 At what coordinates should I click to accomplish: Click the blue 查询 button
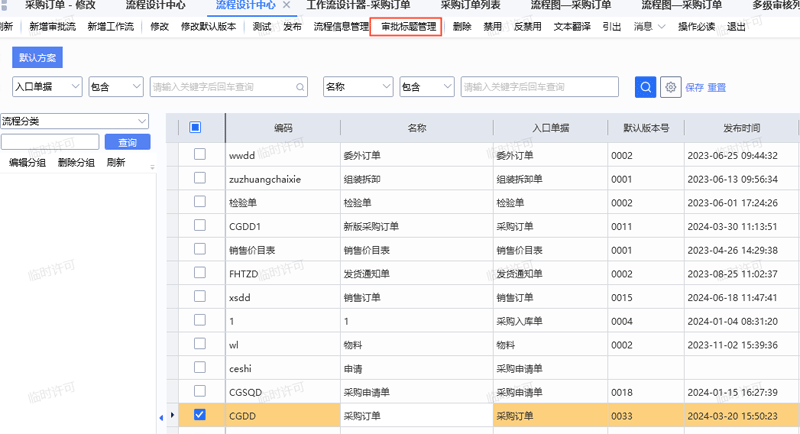coord(128,142)
